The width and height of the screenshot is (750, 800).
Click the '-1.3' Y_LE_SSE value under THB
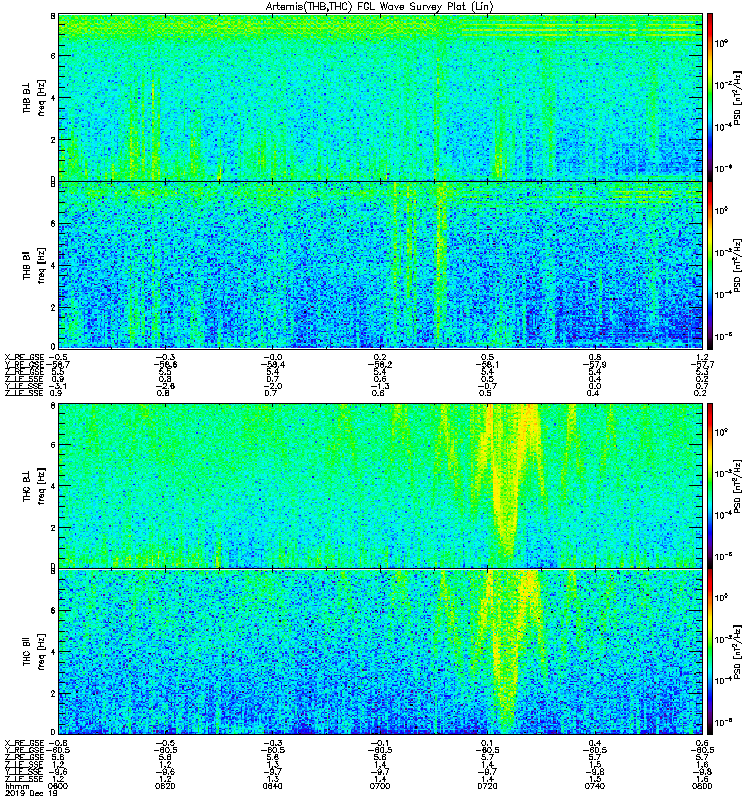380,386
